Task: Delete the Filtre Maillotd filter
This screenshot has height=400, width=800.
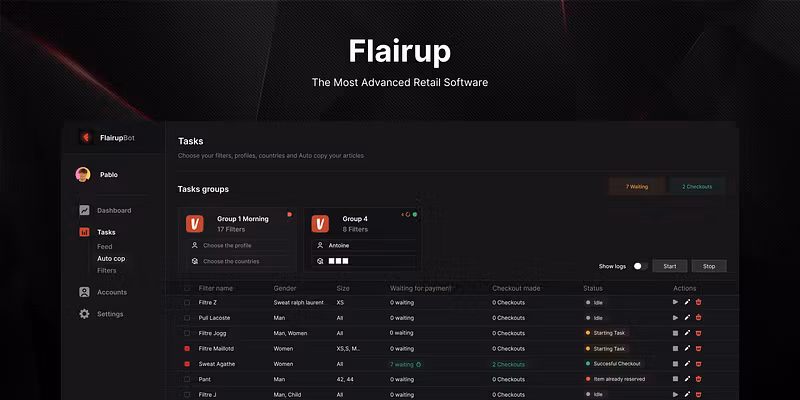Action: pyautogui.click(x=698, y=348)
